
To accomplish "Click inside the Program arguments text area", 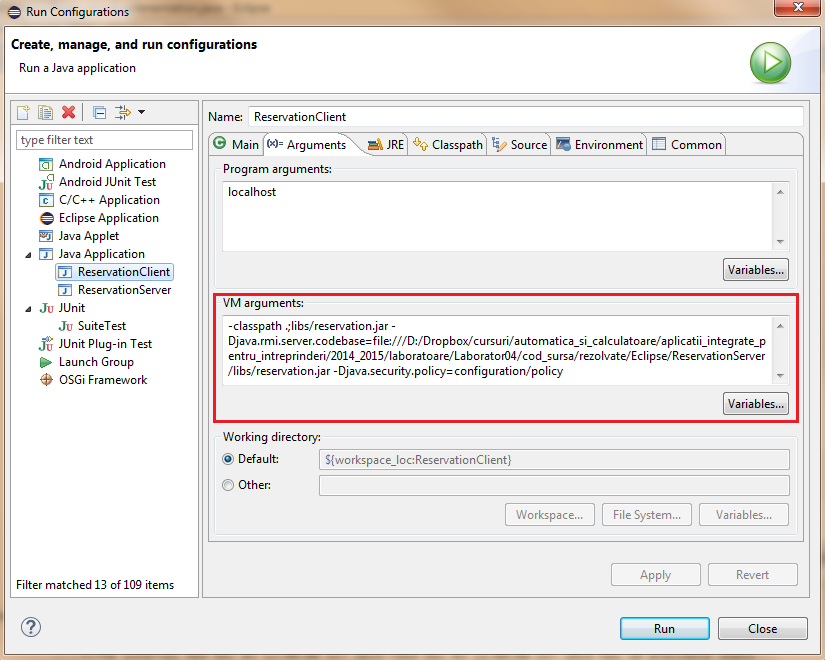I will pos(497,217).
